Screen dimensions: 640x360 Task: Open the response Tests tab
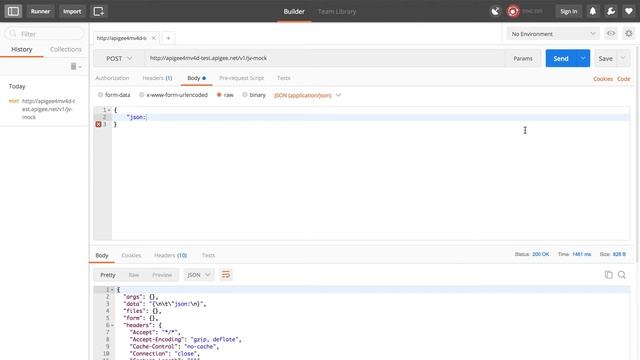(208, 255)
